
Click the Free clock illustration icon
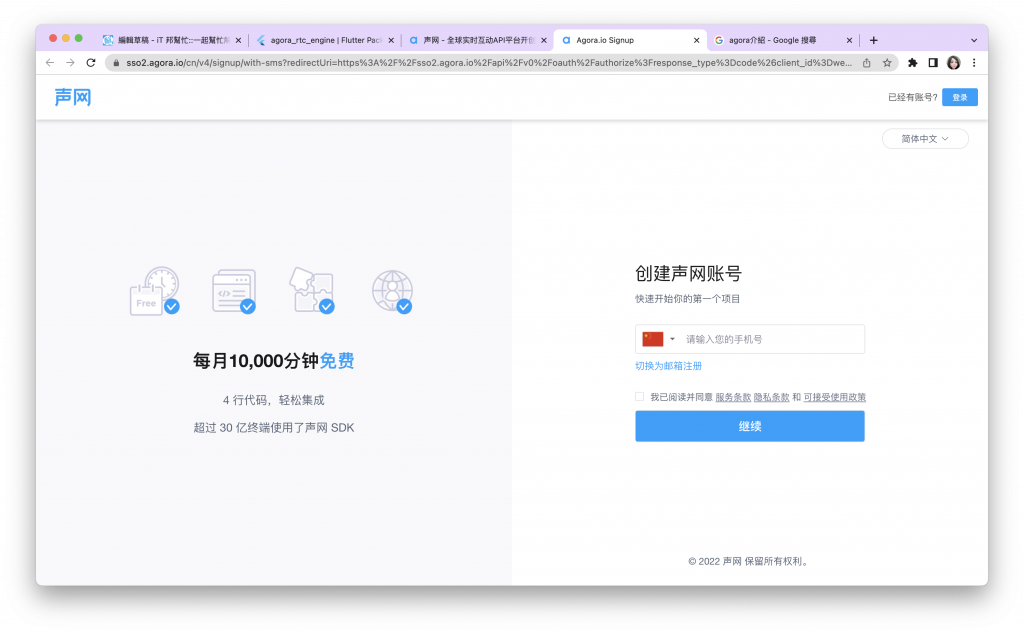(155, 291)
